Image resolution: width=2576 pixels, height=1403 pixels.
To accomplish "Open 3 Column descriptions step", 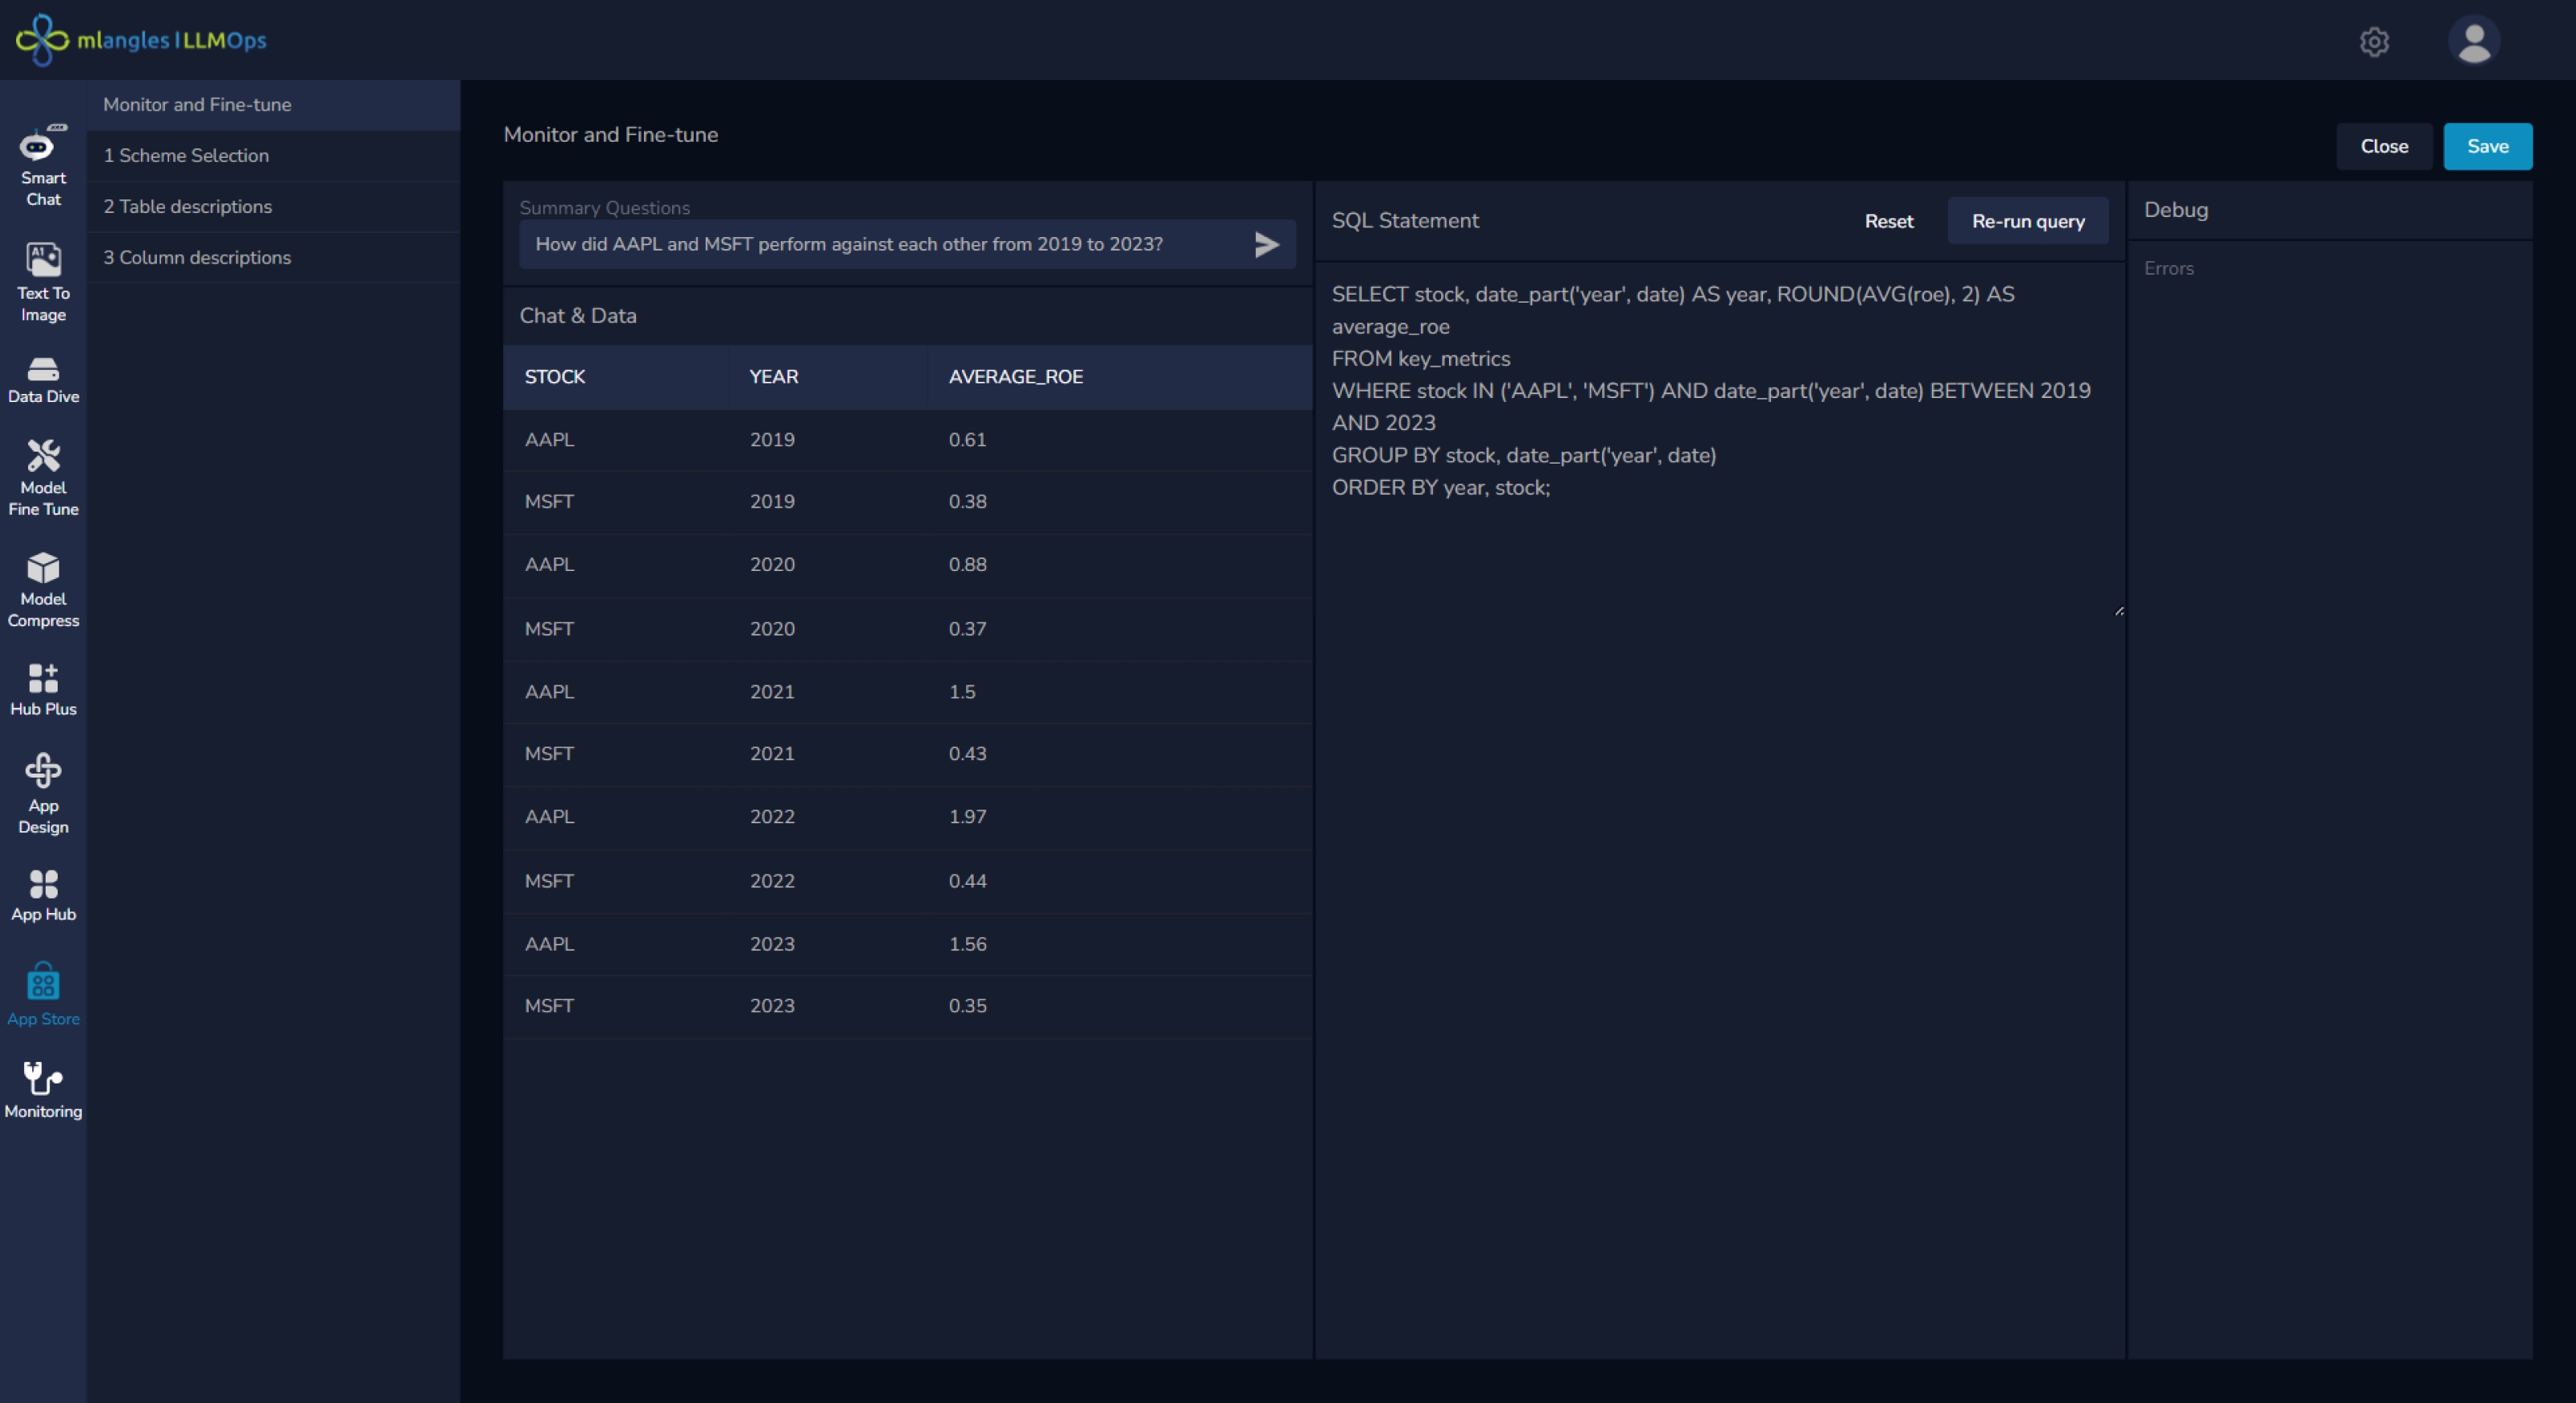I will (x=273, y=258).
